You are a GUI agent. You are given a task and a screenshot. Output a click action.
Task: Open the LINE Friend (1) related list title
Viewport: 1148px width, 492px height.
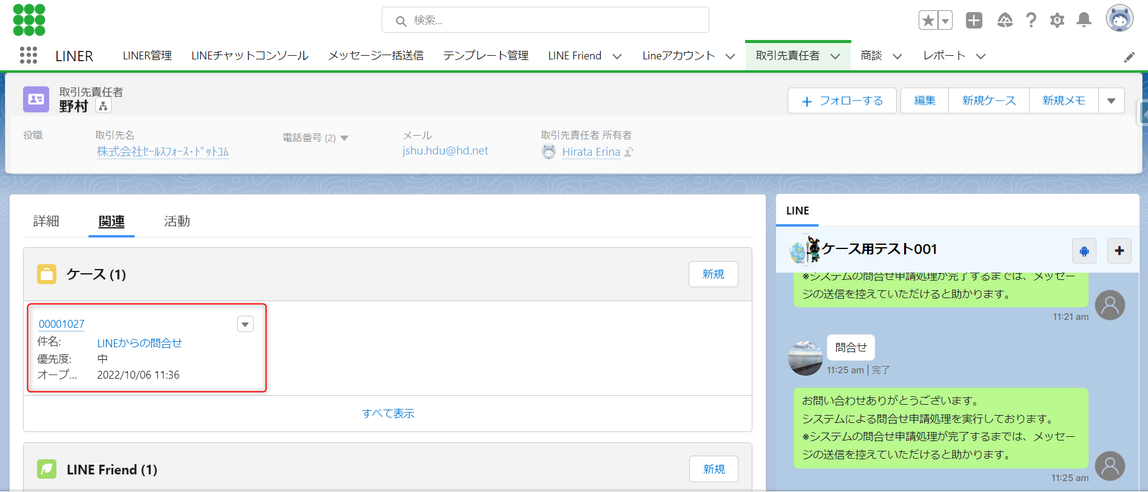112,469
